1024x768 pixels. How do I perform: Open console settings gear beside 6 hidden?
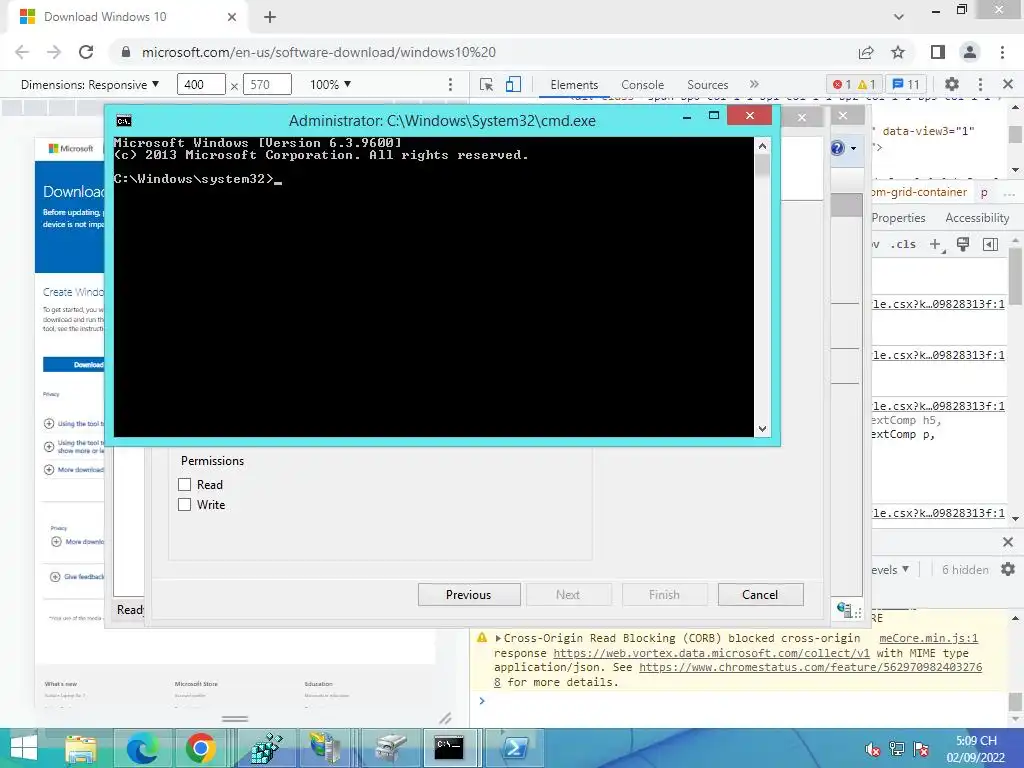point(1008,569)
